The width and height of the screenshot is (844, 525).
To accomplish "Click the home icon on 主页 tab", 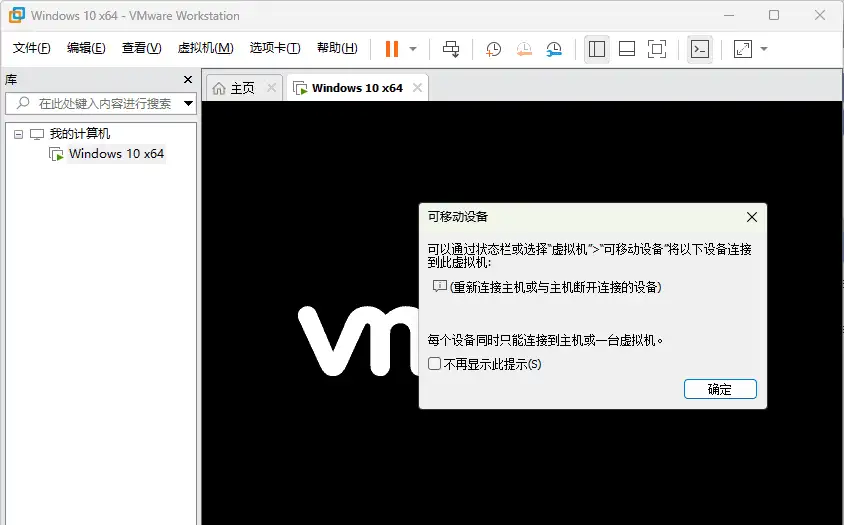I will click(219, 88).
